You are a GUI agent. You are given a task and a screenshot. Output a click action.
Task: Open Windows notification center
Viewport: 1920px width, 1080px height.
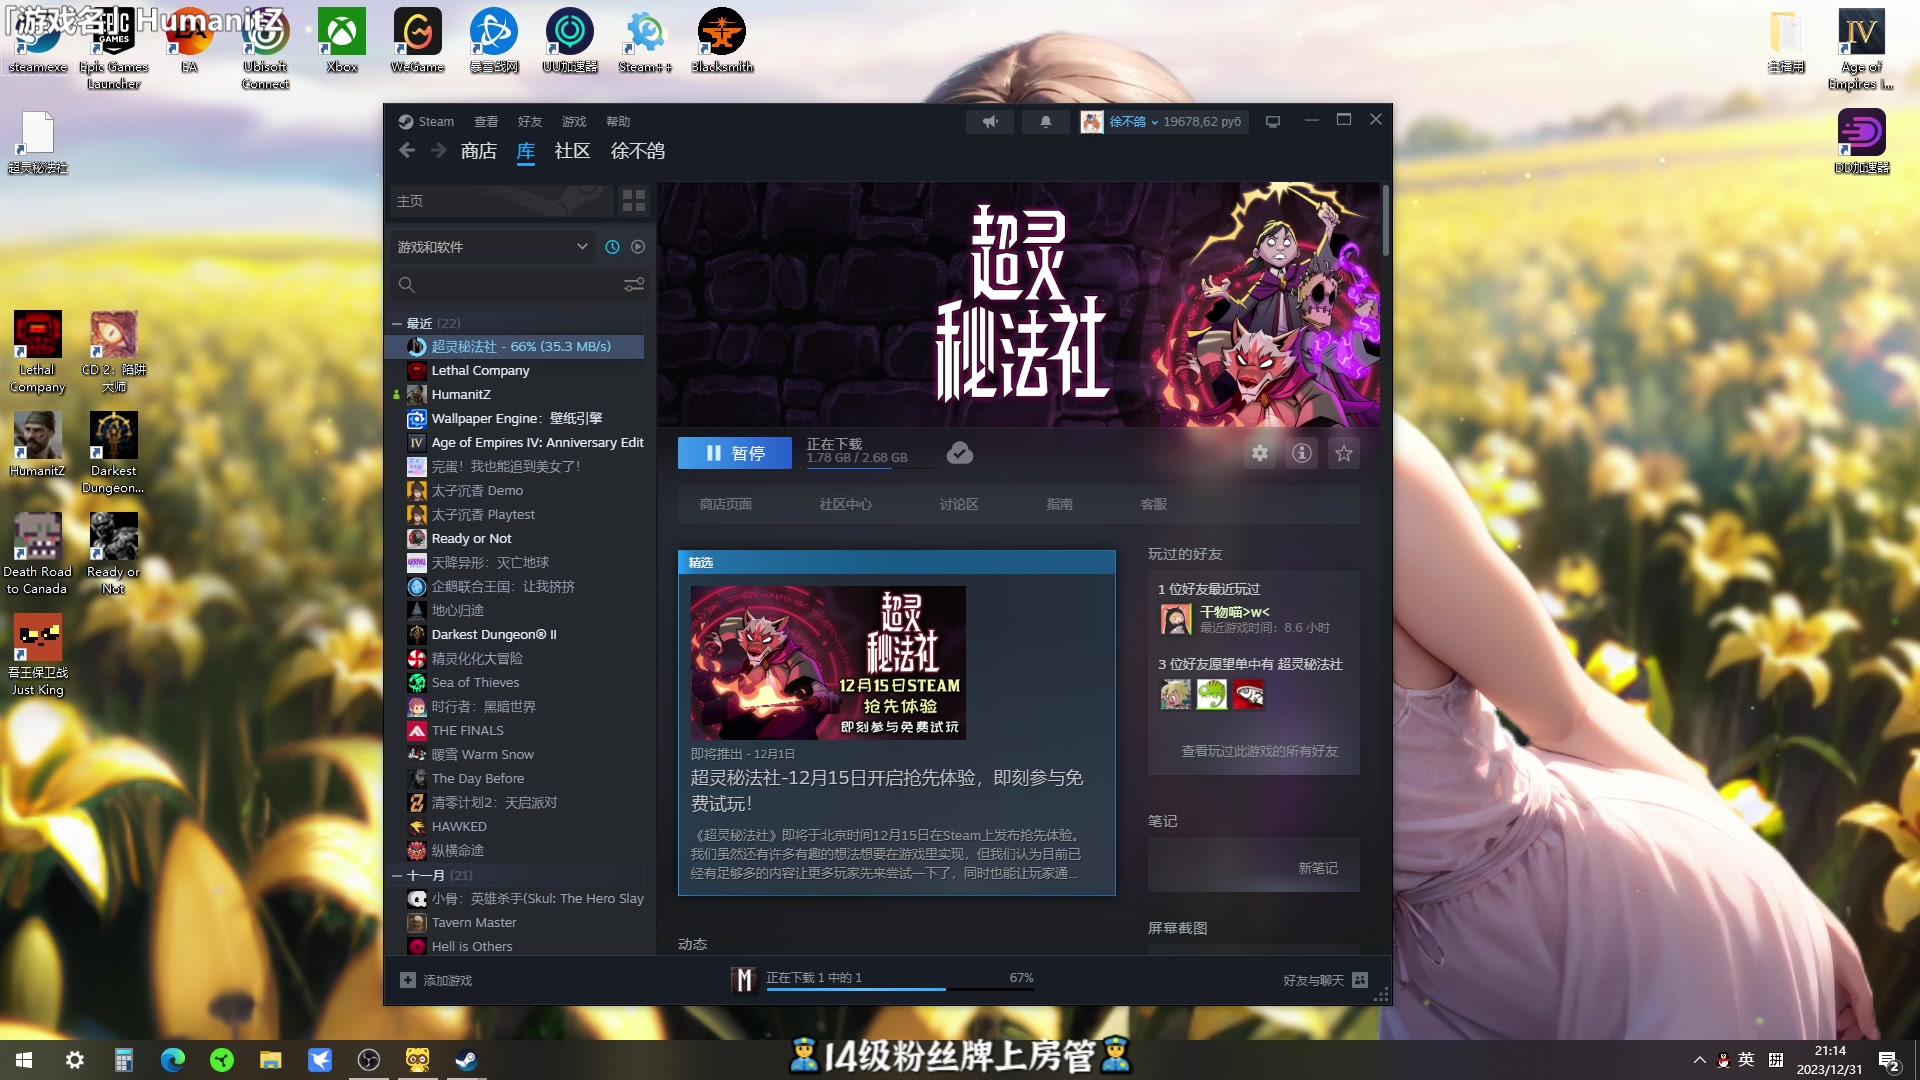pyautogui.click(x=1888, y=1061)
